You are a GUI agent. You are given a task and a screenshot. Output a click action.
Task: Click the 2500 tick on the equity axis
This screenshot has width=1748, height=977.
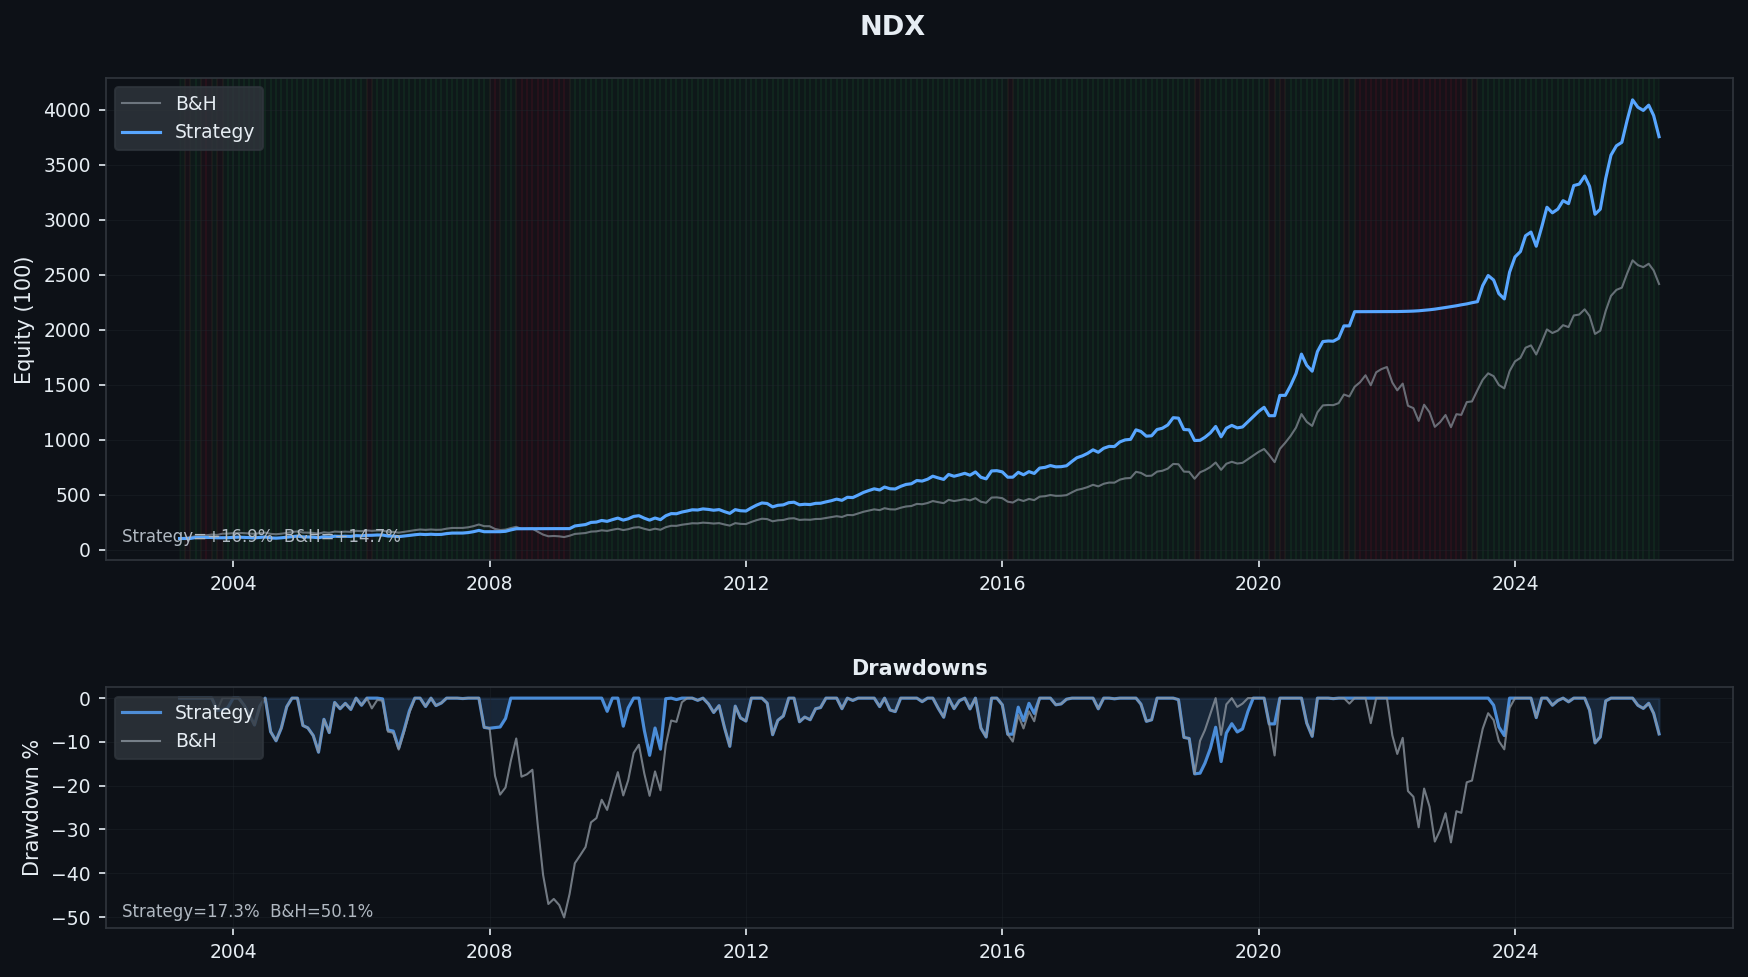pos(67,275)
